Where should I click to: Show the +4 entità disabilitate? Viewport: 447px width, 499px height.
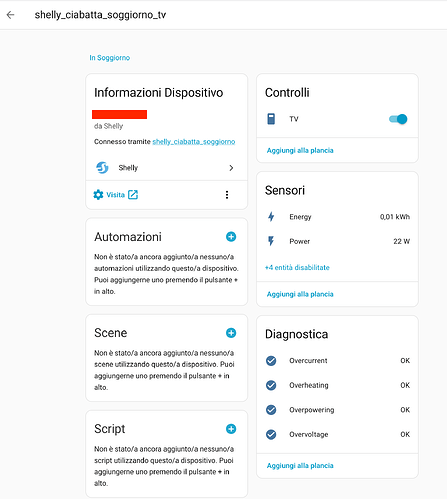(297, 267)
